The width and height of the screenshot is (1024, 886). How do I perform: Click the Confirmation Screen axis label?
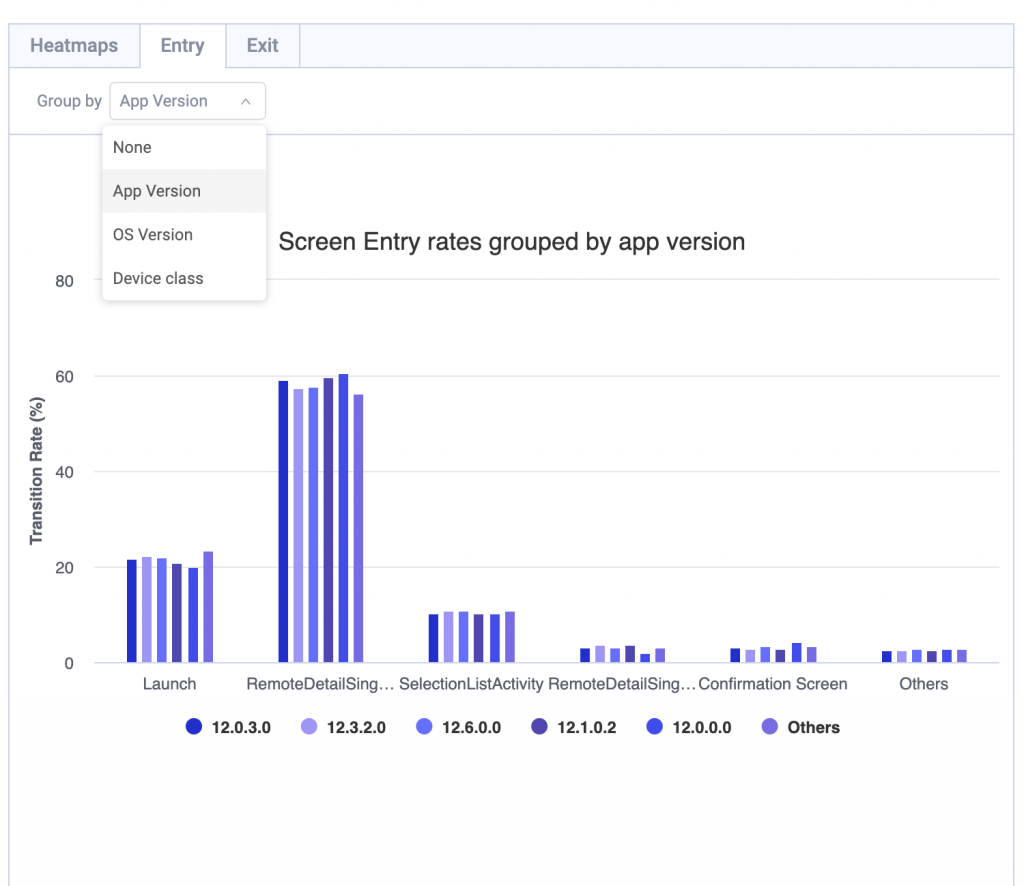(x=773, y=684)
